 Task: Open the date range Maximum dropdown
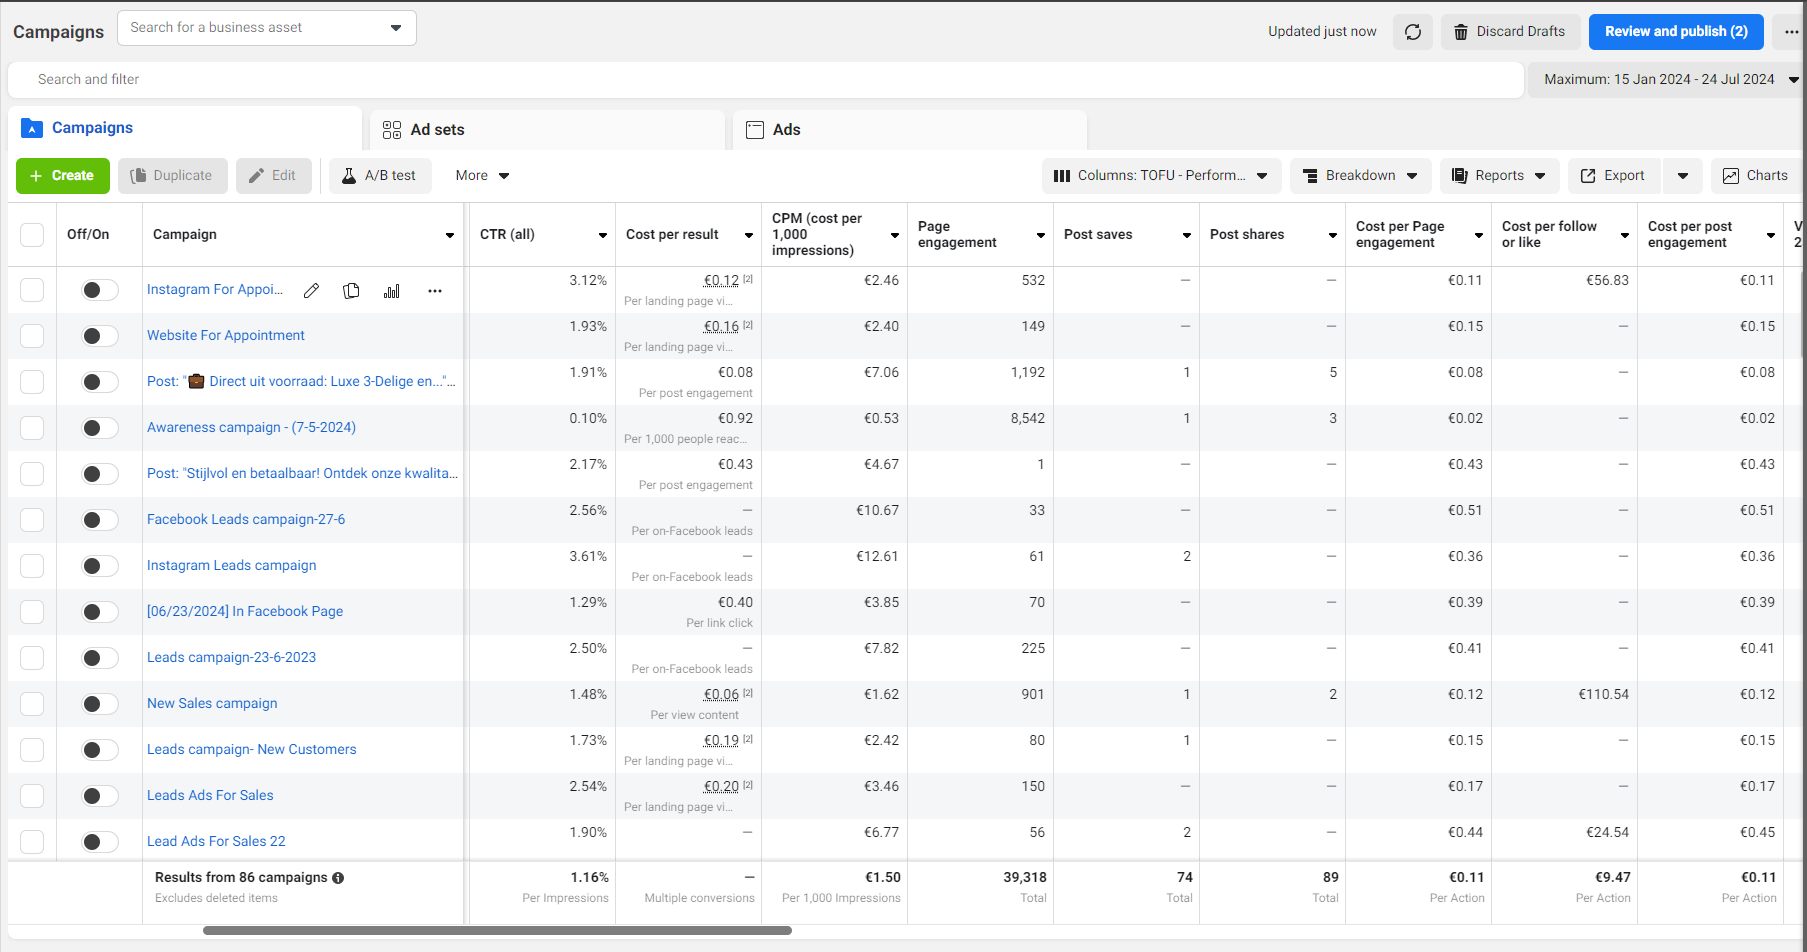click(x=1666, y=80)
